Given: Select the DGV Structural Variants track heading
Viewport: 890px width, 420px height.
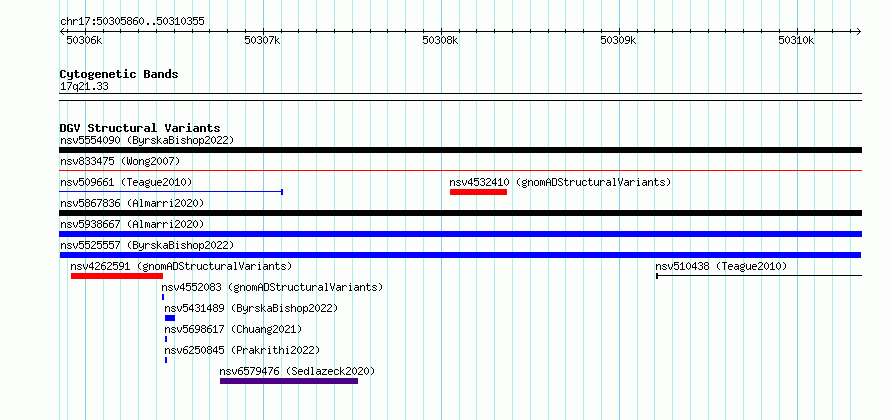Looking at the screenshot, I should pos(140,128).
